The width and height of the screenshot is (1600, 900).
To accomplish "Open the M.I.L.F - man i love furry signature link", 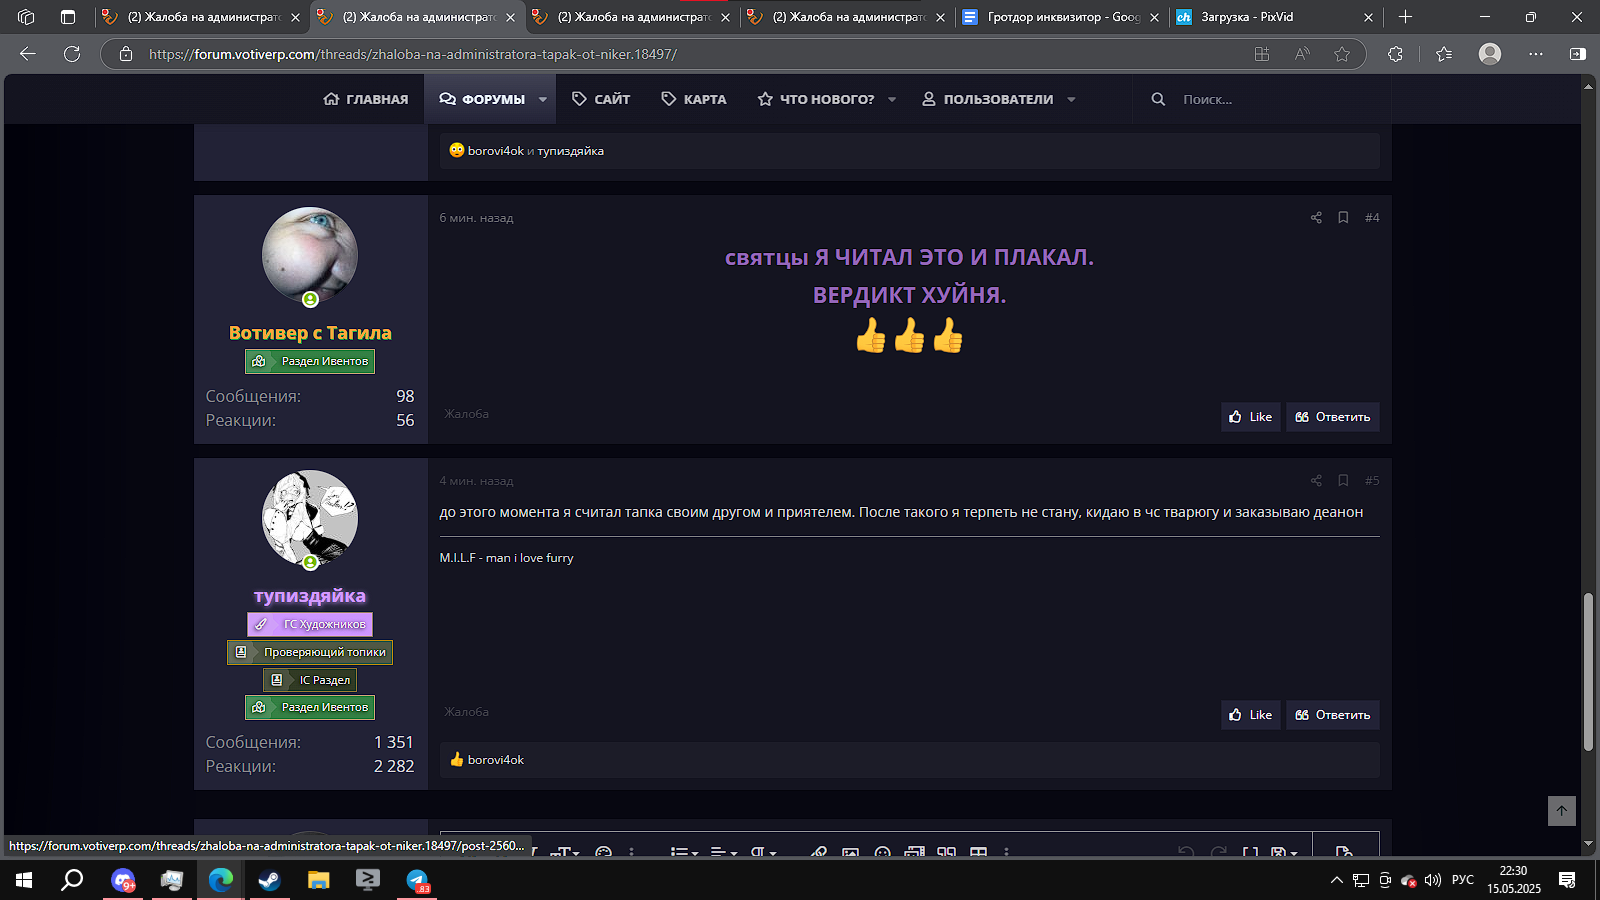I will [x=507, y=558].
